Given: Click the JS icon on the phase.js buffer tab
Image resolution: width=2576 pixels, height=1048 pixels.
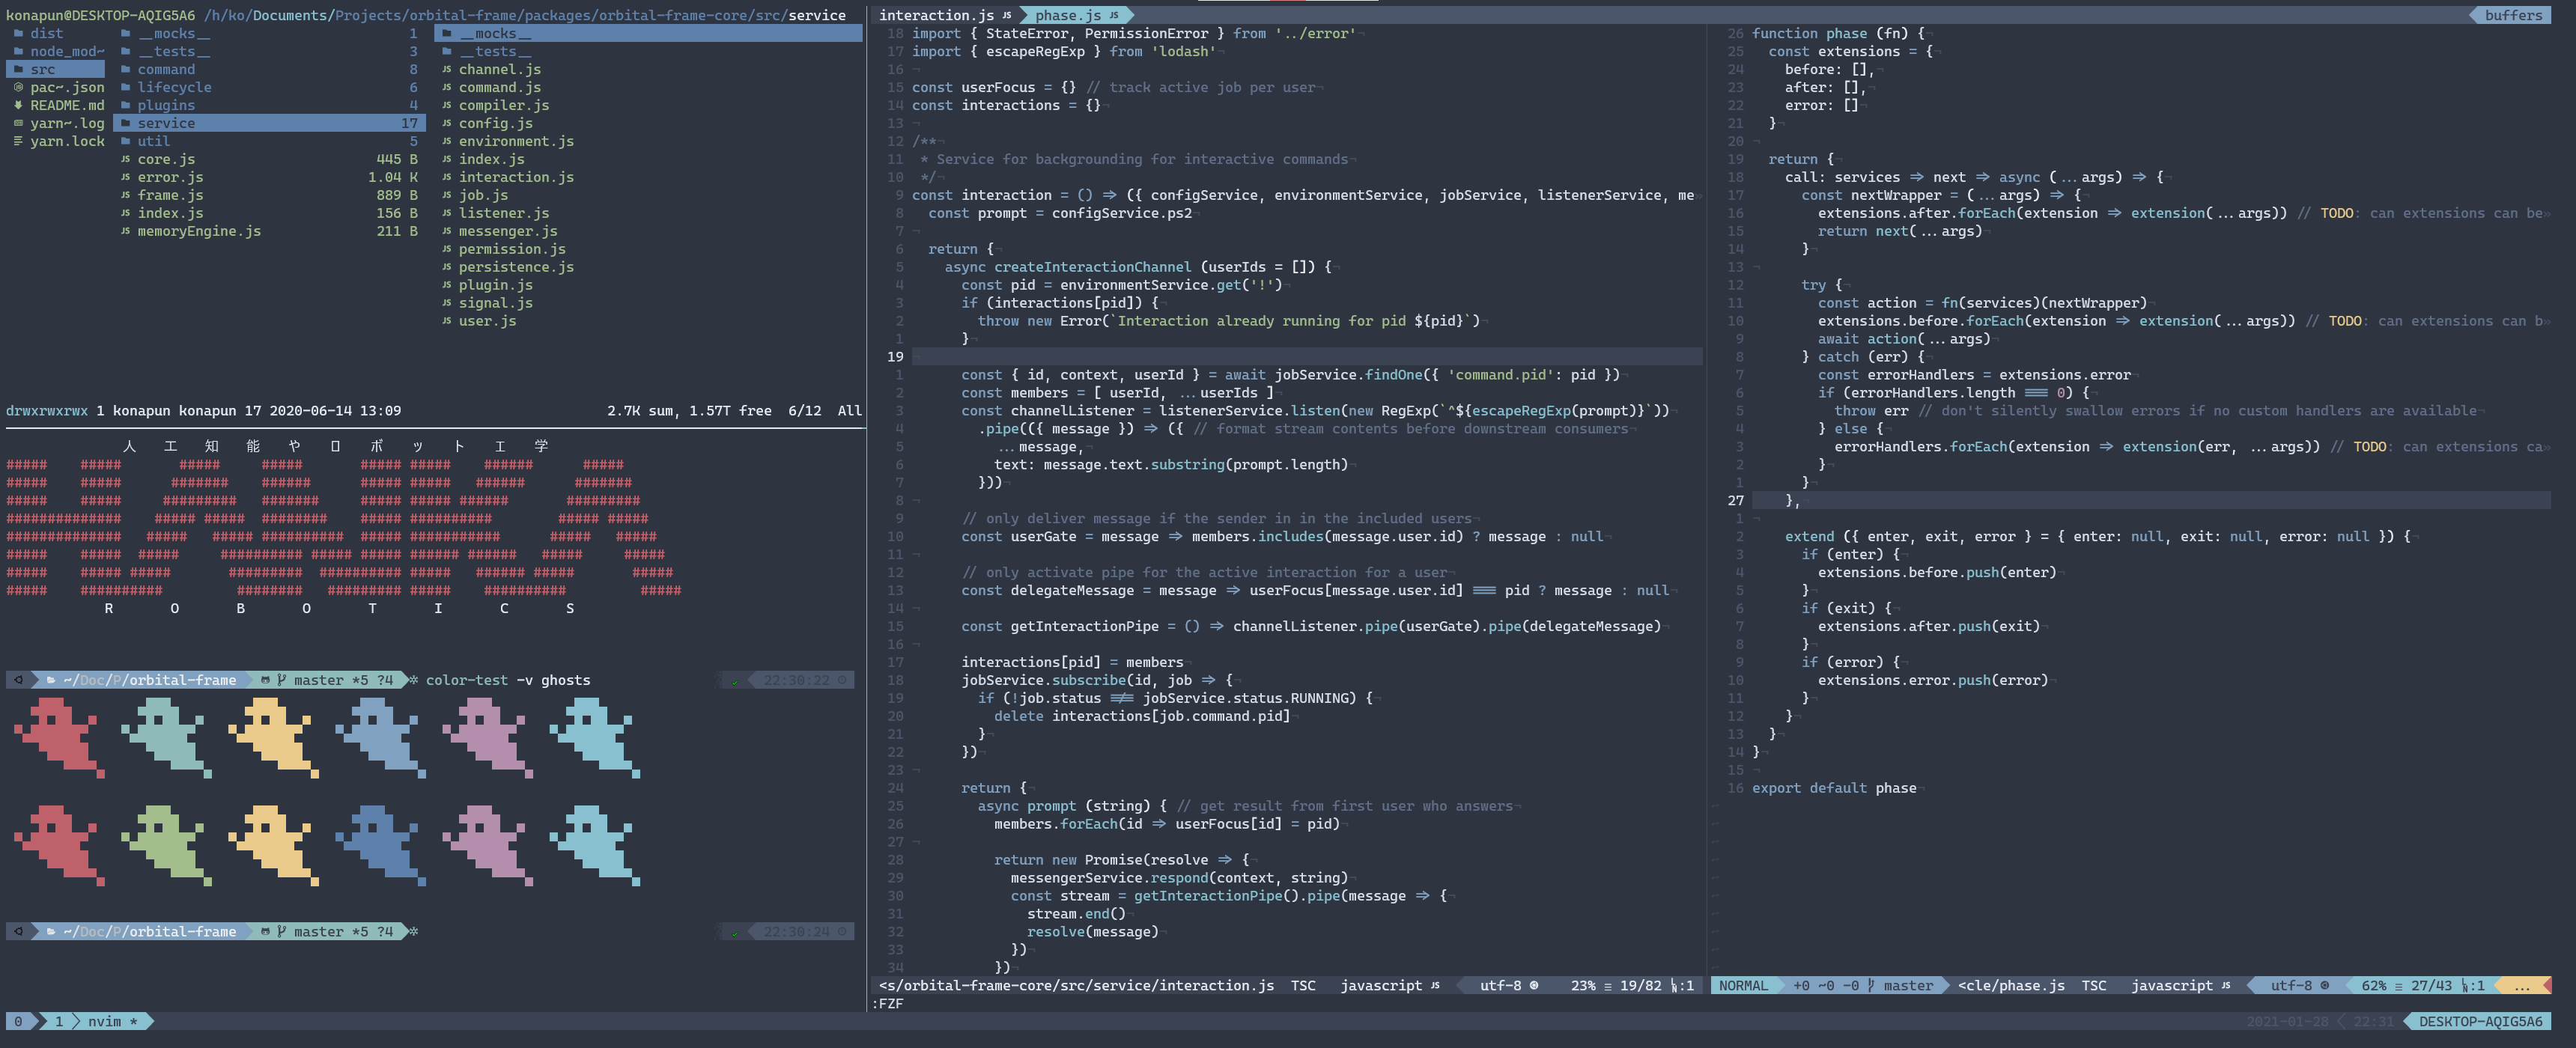Looking at the screenshot, I should click(1113, 15).
